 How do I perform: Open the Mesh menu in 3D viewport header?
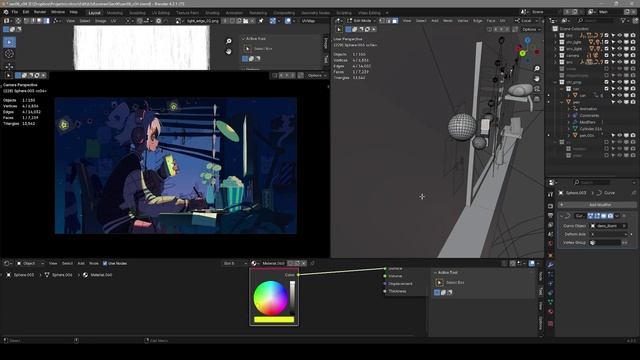447,21
